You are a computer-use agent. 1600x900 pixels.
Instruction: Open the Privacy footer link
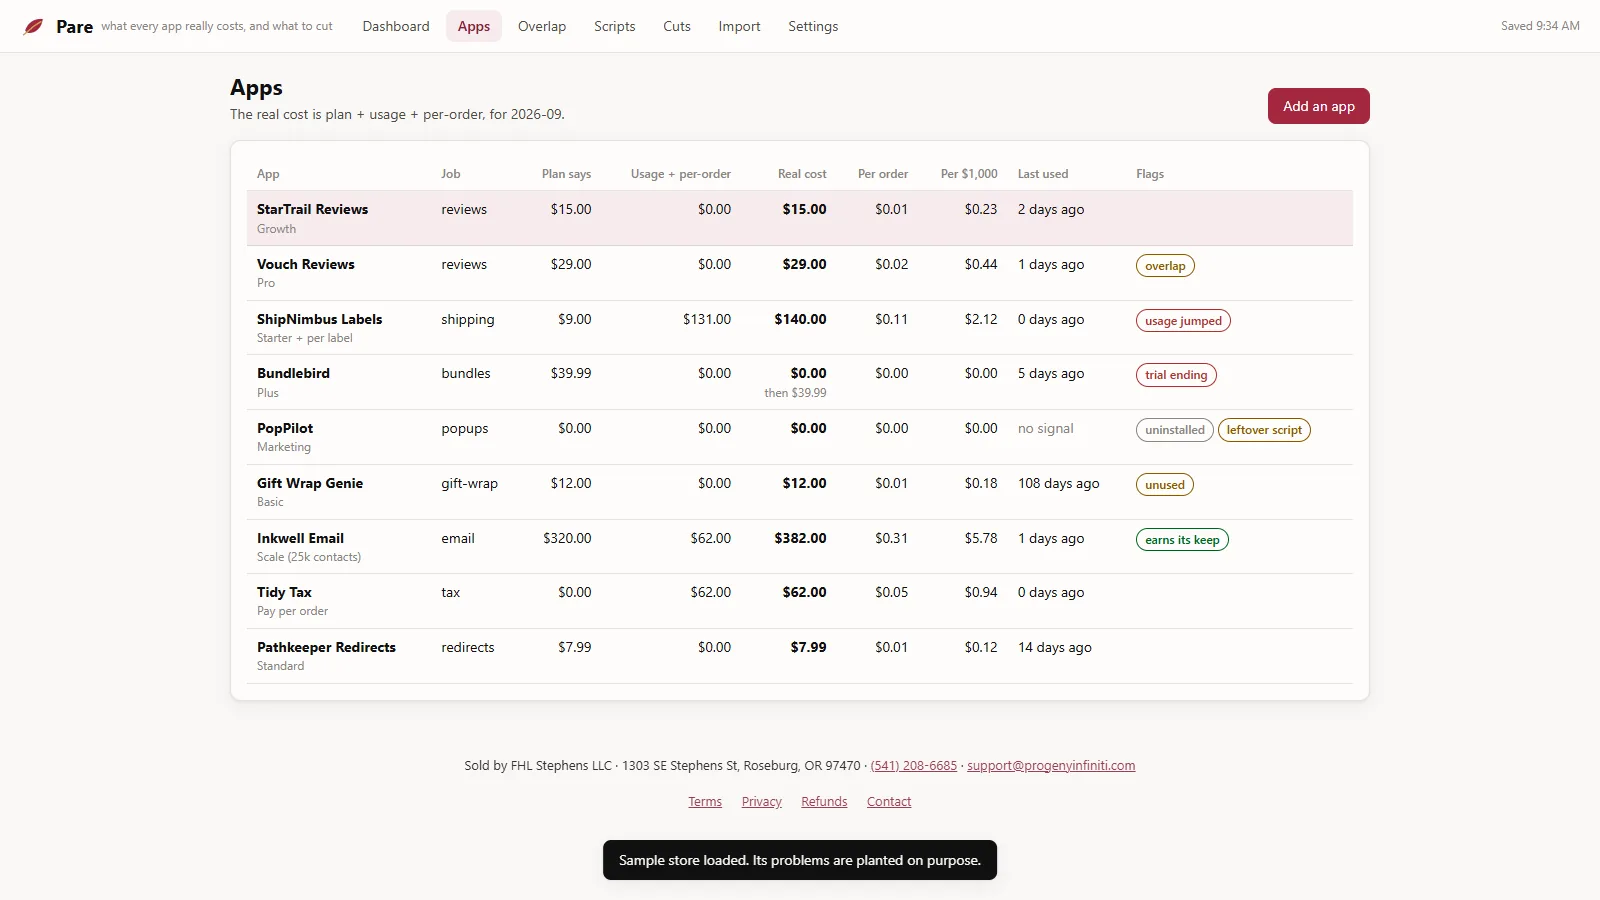(762, 802)
